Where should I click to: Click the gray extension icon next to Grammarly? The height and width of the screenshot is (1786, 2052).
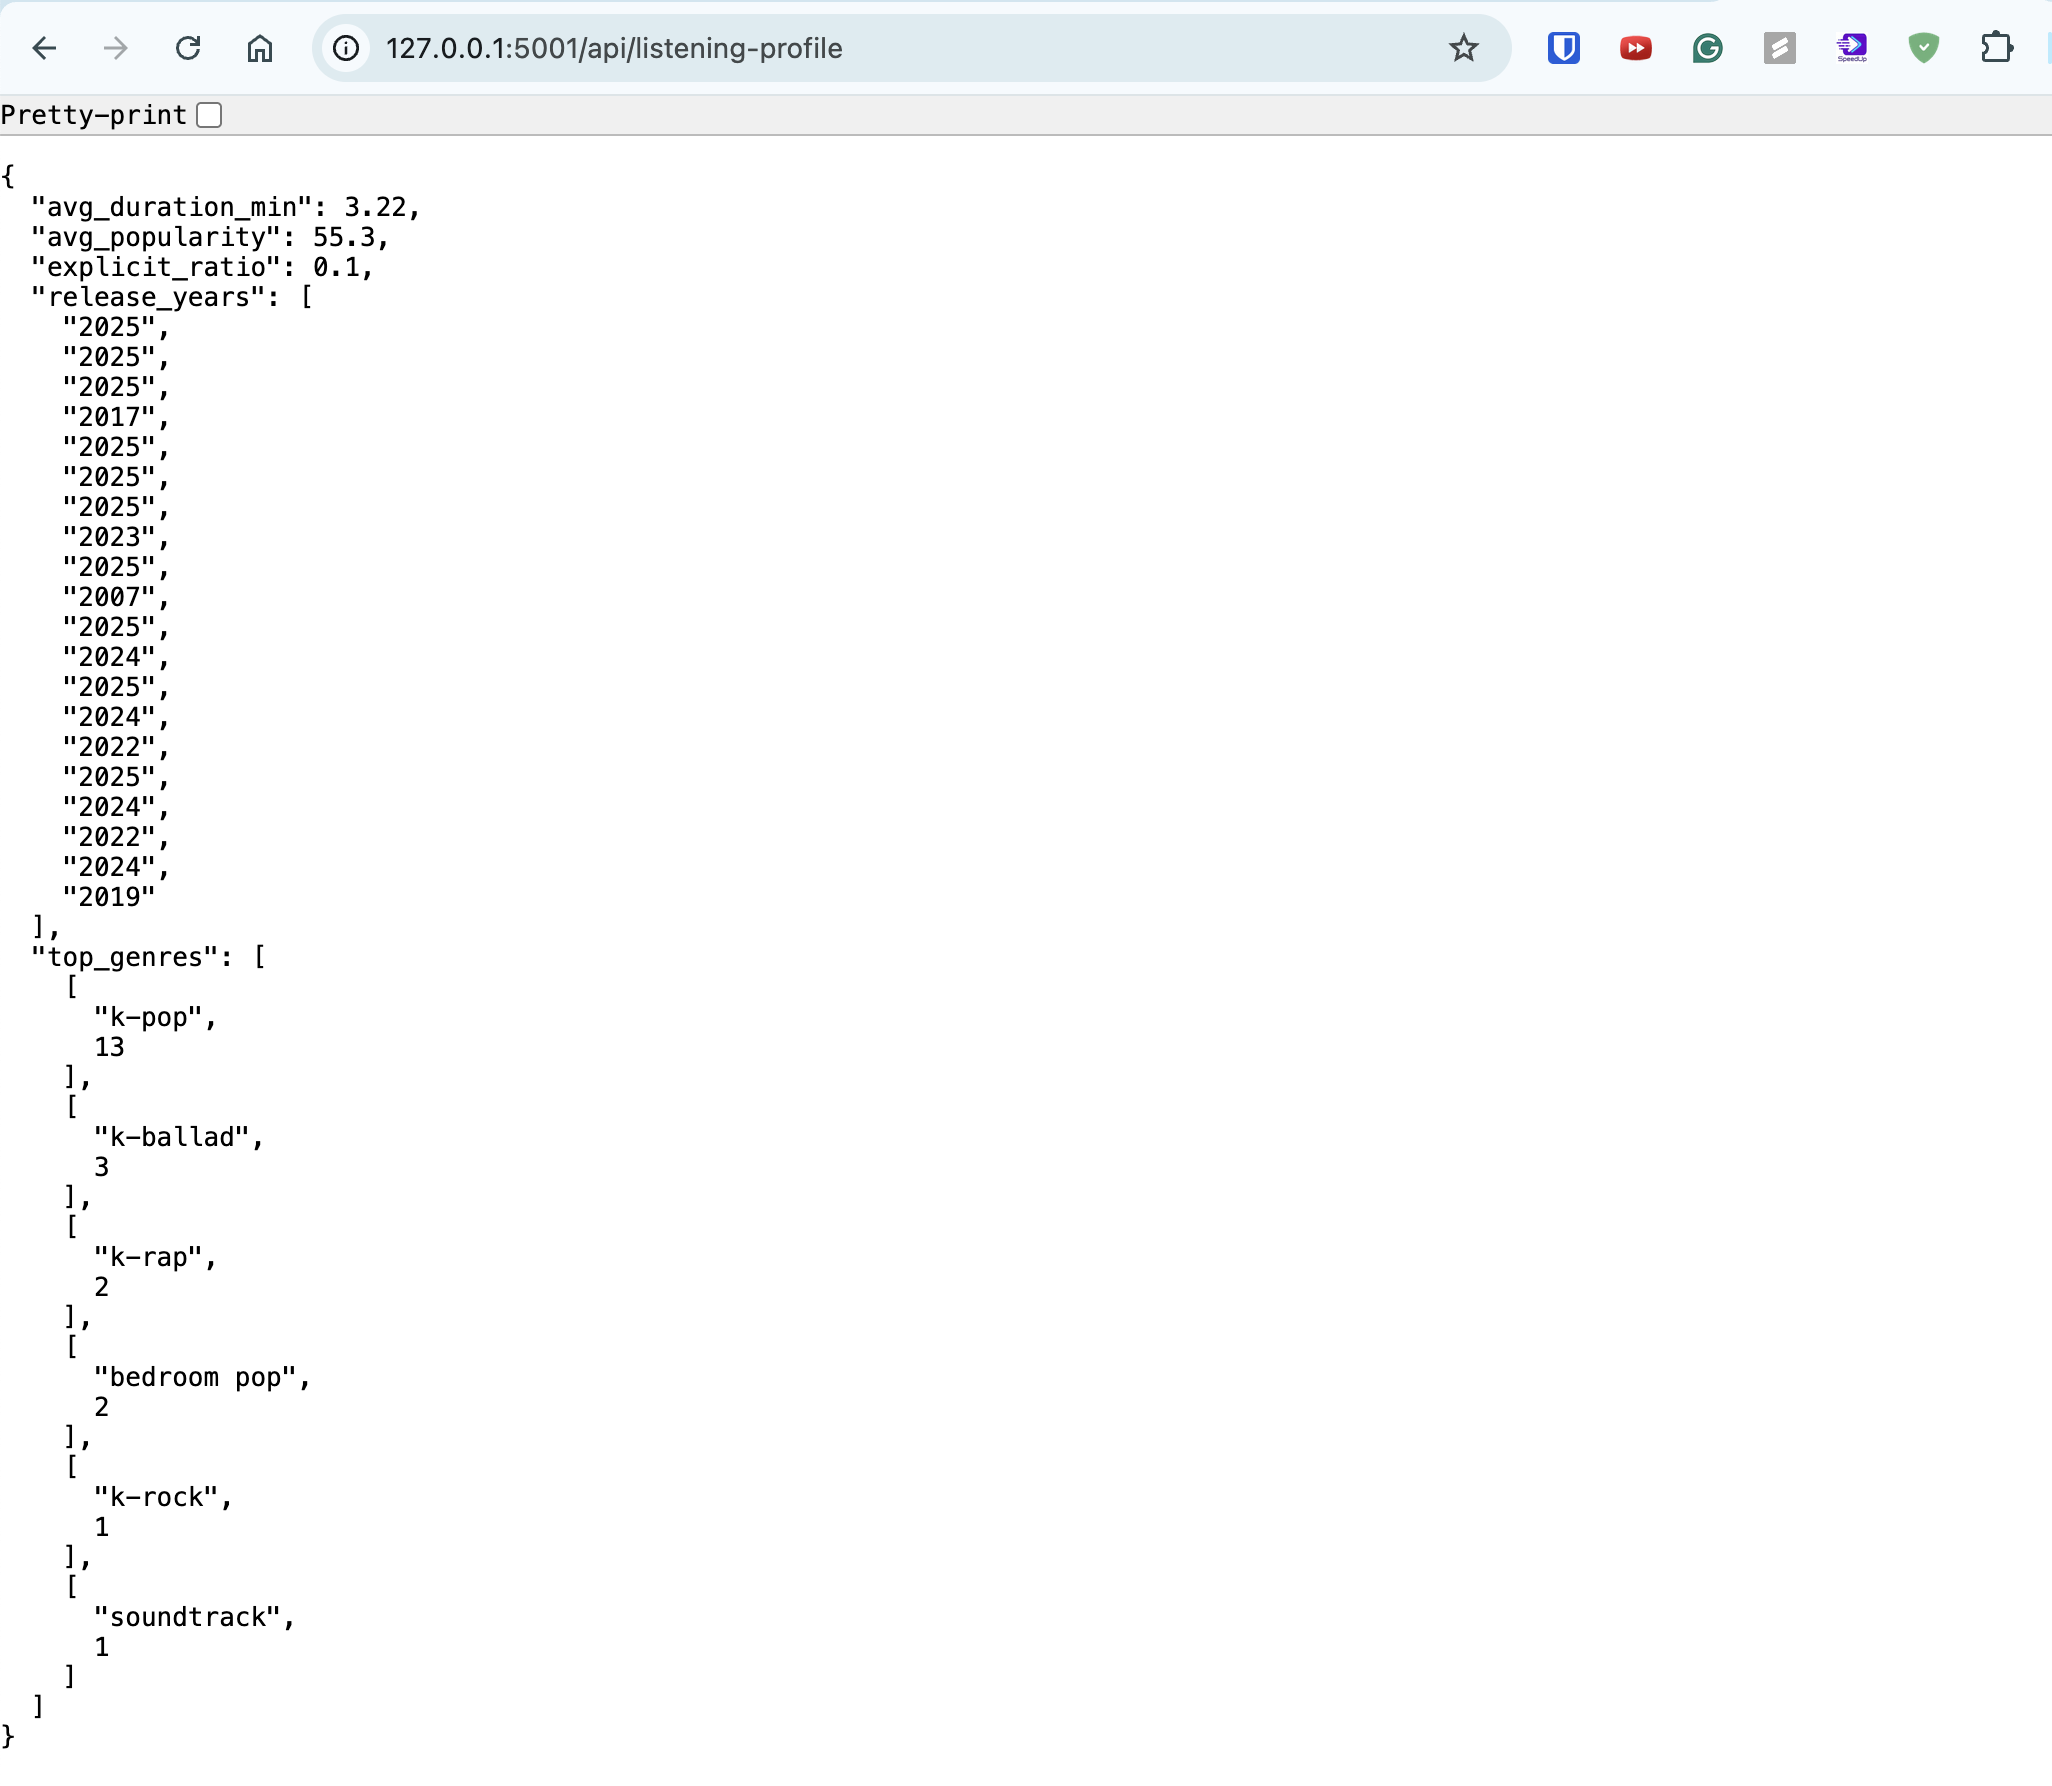coord(1781,47)
